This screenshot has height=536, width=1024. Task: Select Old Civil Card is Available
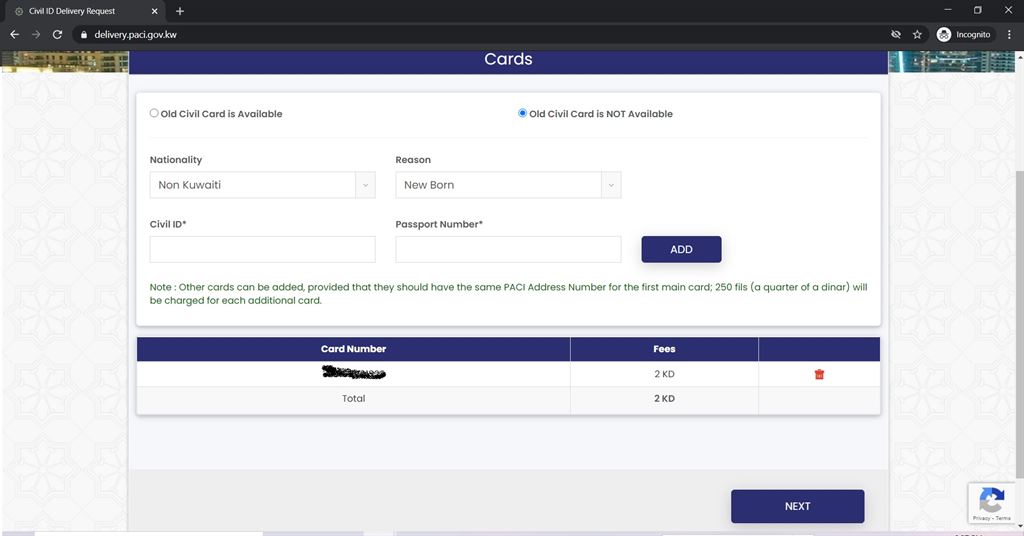pos(154,113)
